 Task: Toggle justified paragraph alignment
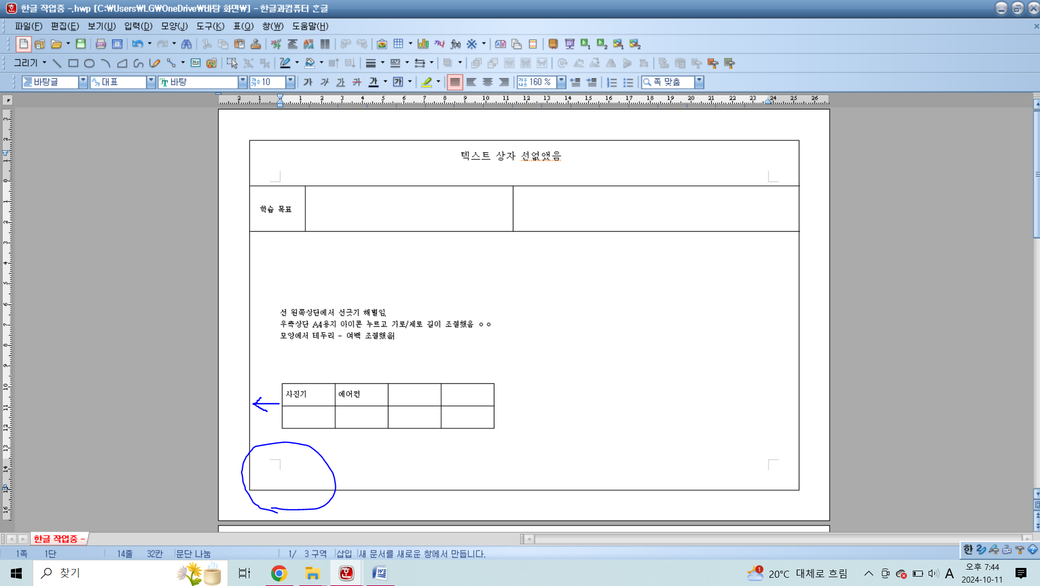455,82
